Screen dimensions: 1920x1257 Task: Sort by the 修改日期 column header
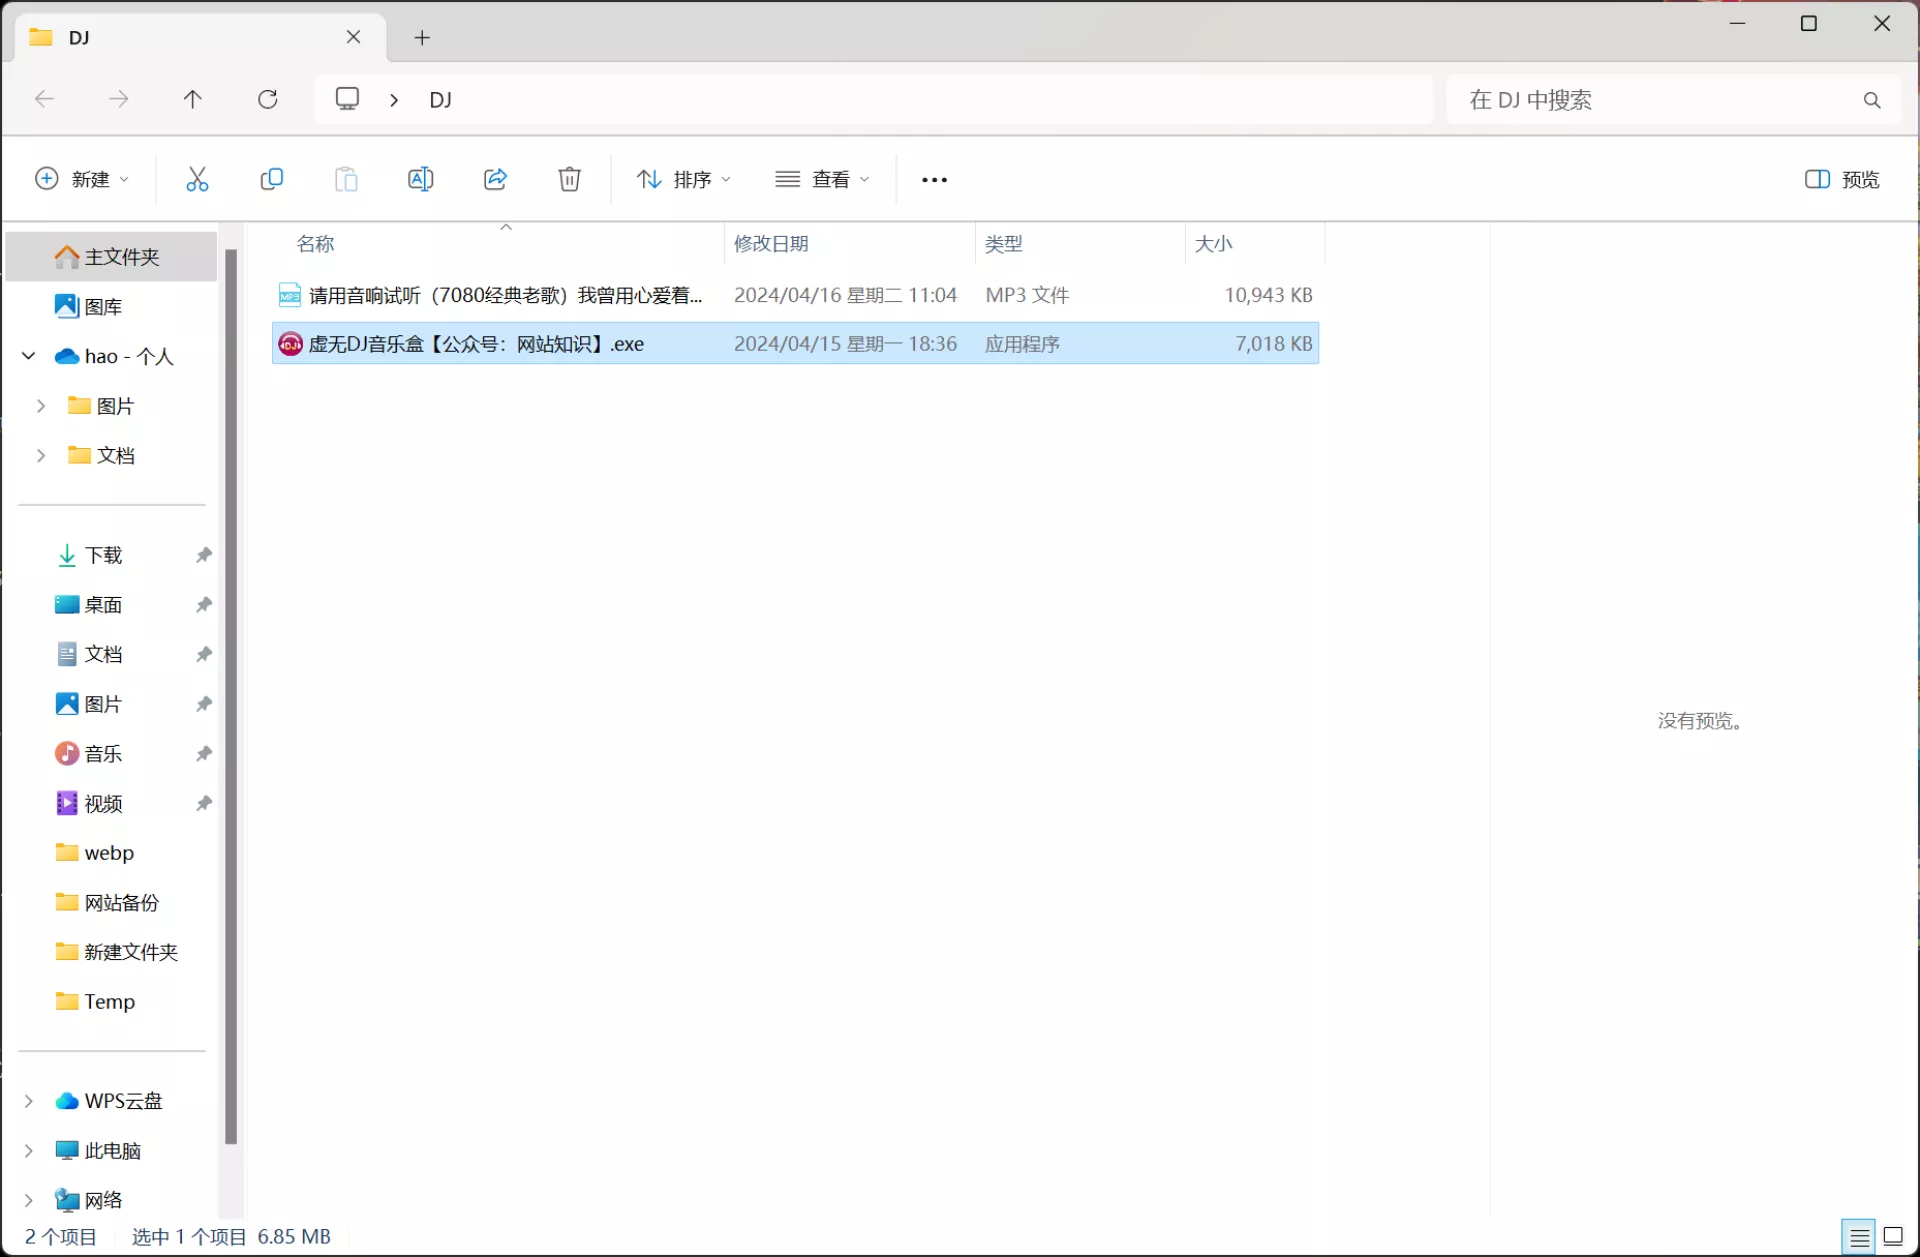[771, 244]
